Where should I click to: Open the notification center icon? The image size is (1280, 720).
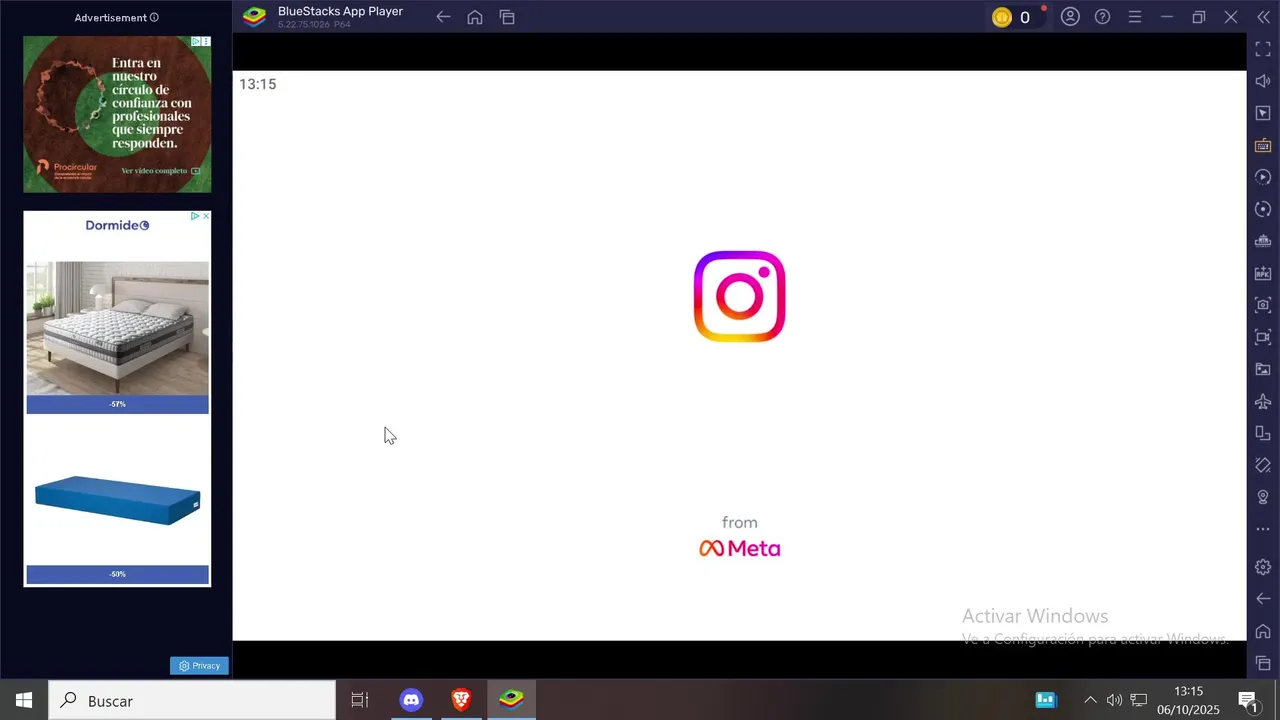click(x=1248, y=700)
